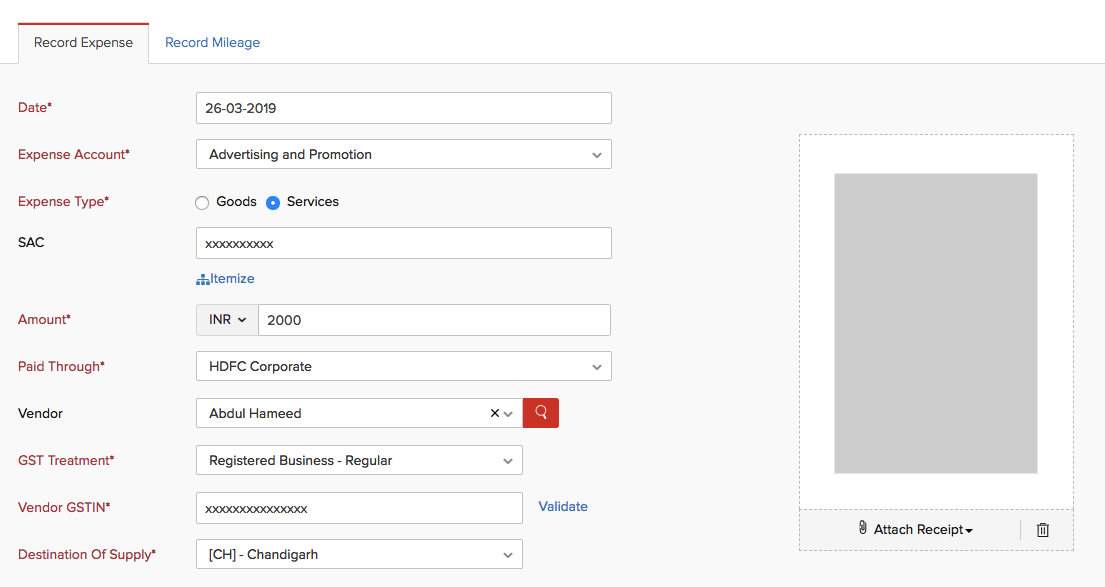
Task: Click the paperclip Attach Receipt icon
Action: click(863, 528)
